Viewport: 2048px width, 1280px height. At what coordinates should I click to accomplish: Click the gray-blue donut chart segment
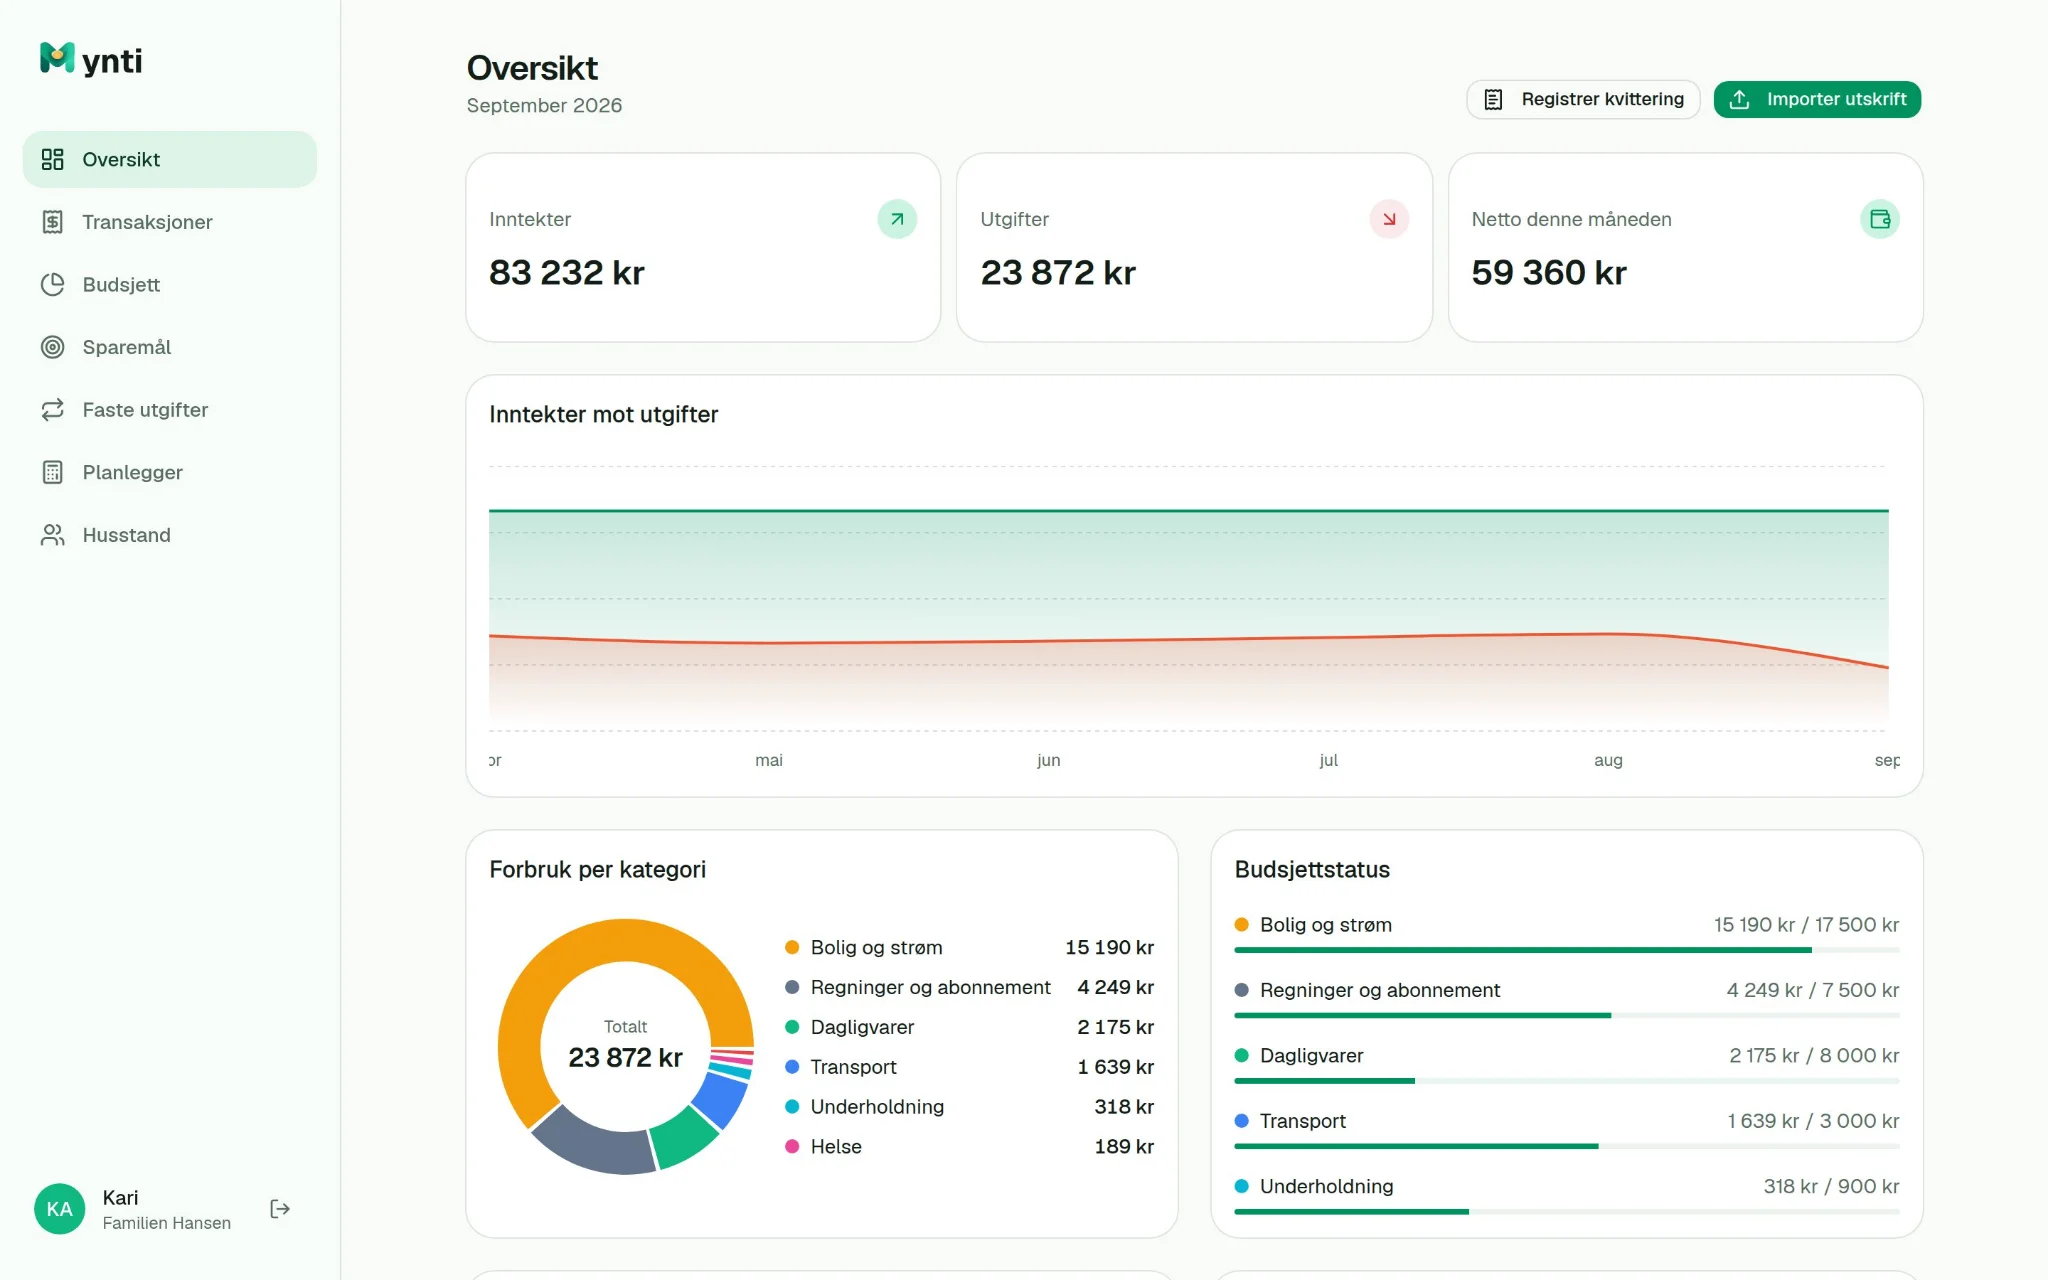point(598,1147)
